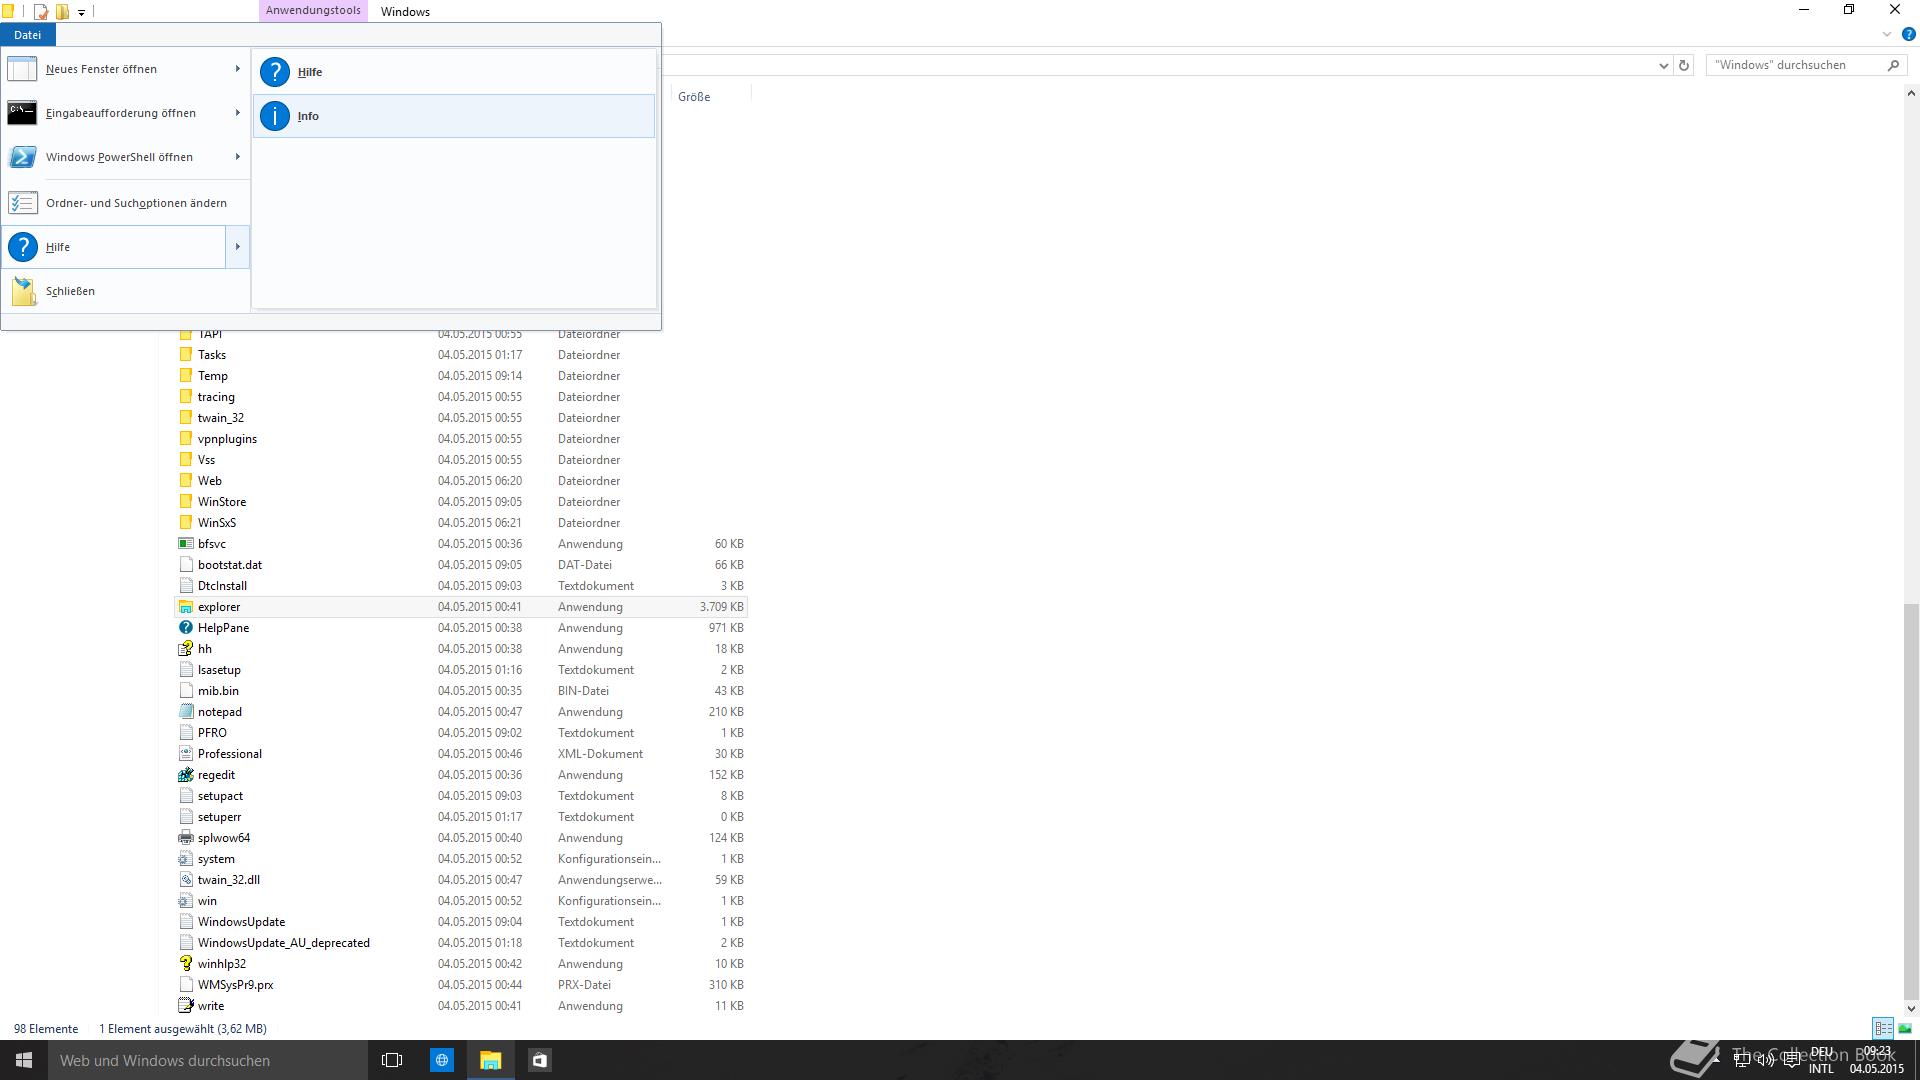
Task: Switch to the large thumbnails view toggle
Action: pyautogui.click(x=1905, y=1028)
